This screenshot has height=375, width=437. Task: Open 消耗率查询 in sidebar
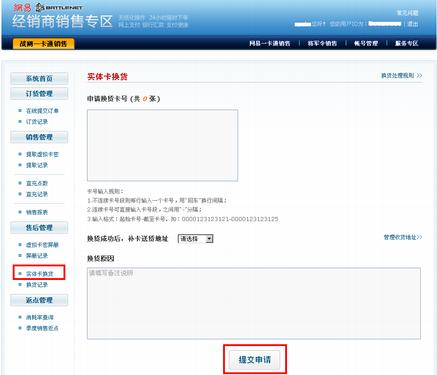(40, 317)
